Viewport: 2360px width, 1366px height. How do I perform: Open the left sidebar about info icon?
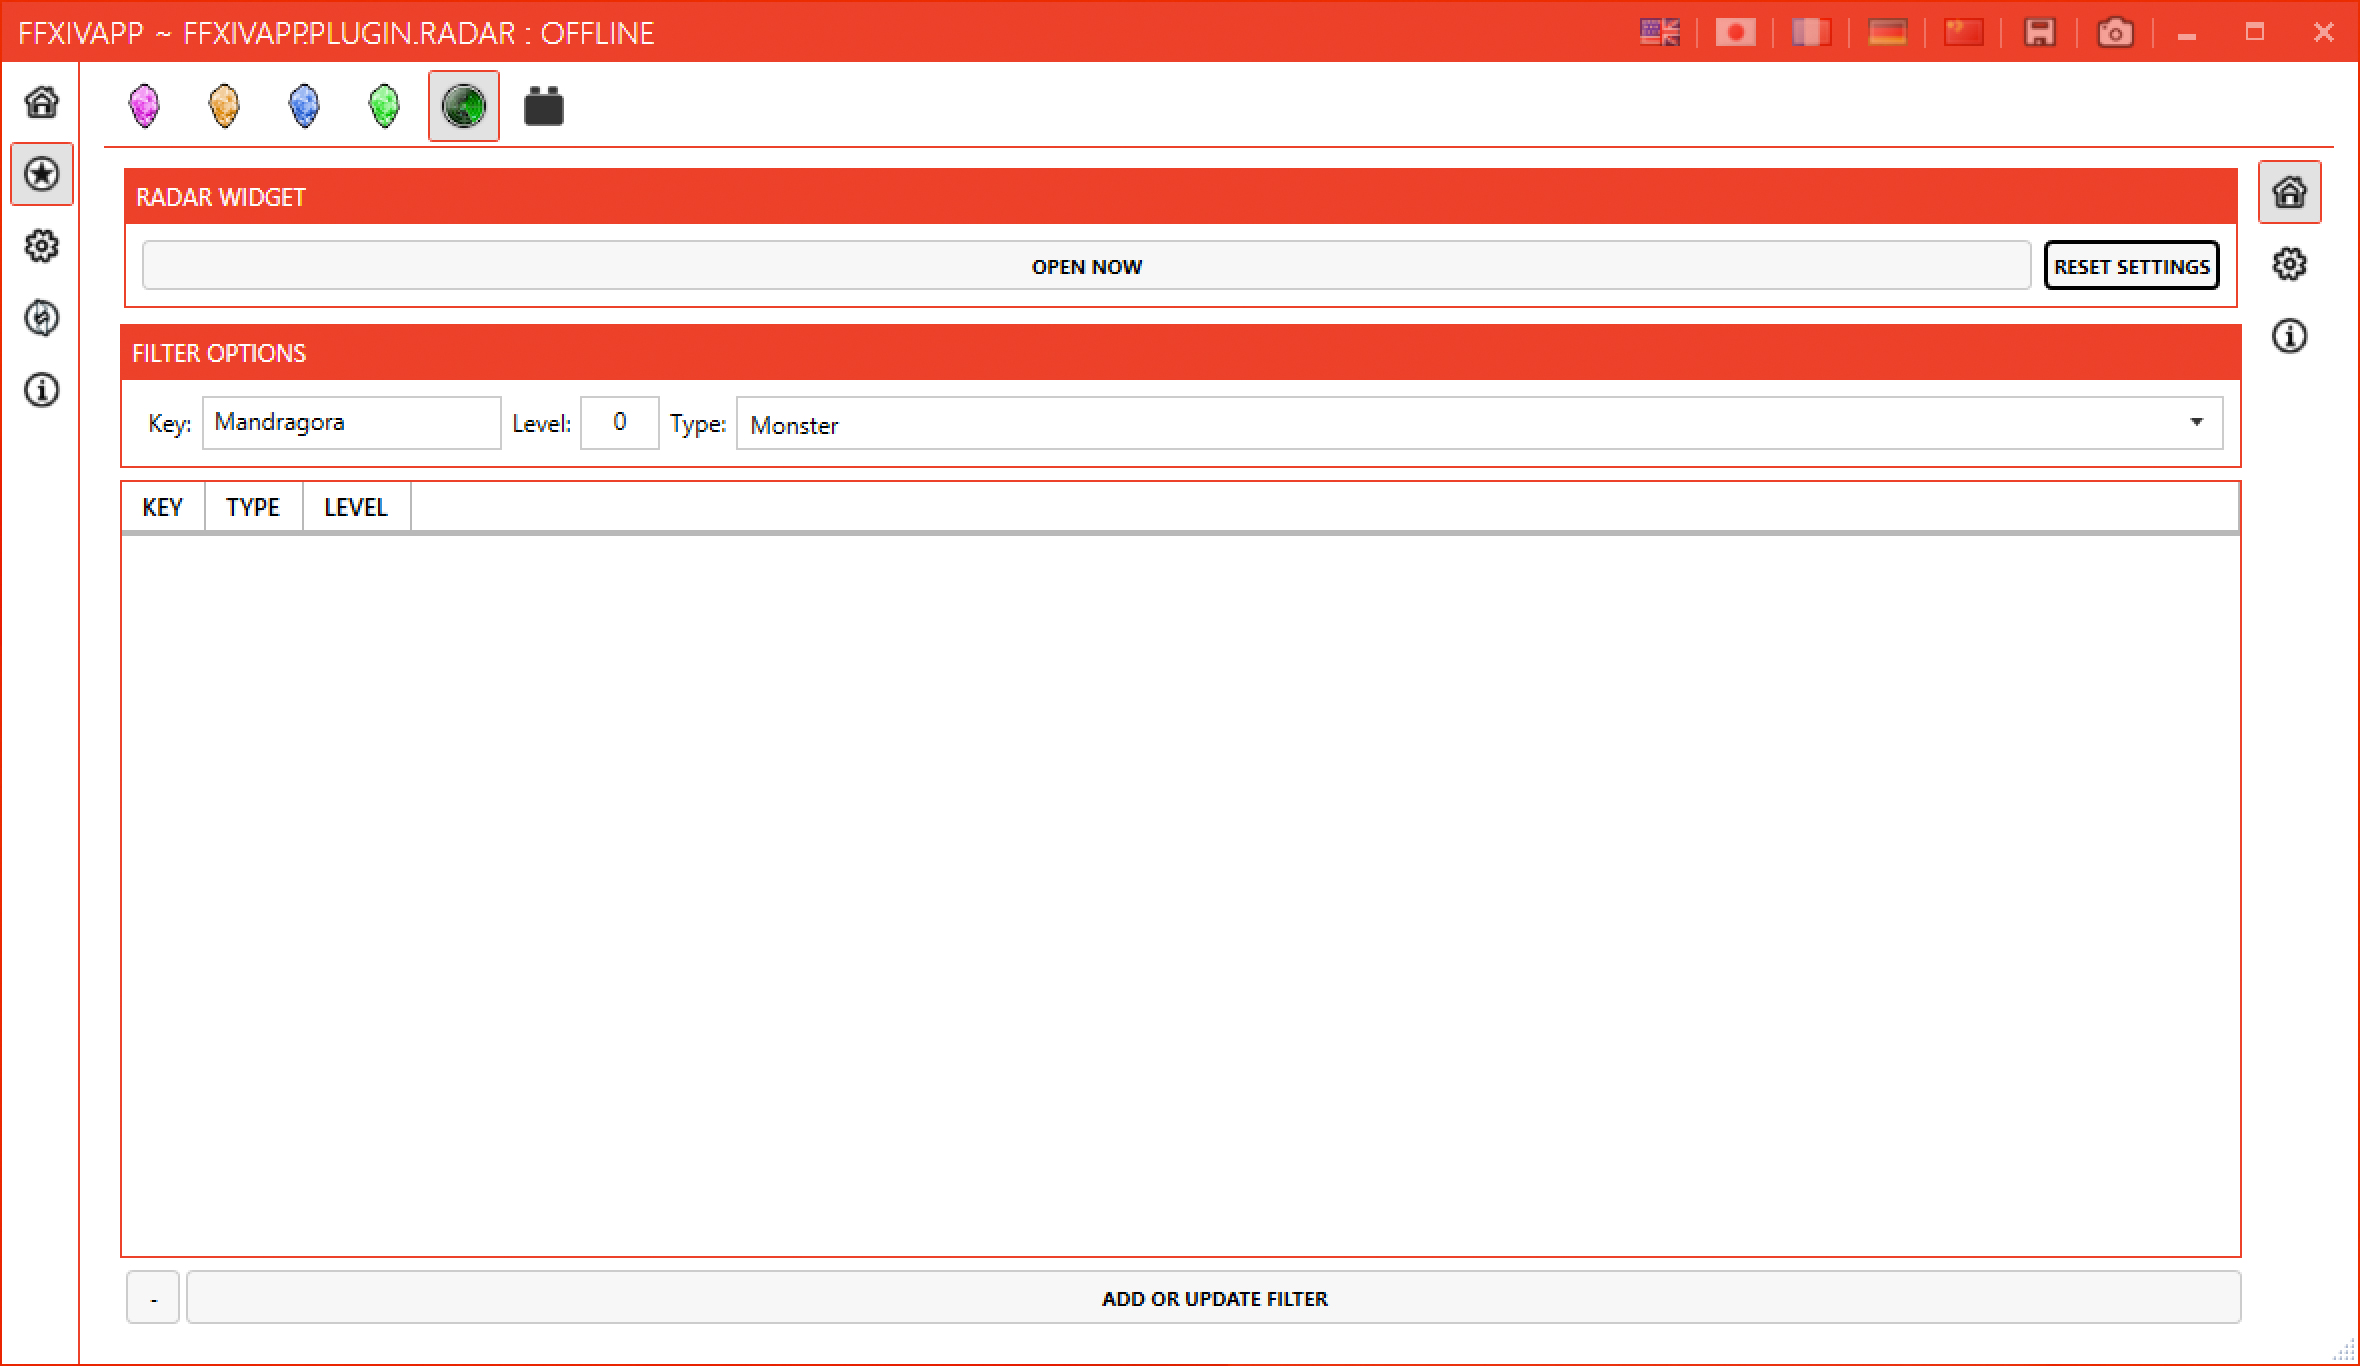click(42, 390)
